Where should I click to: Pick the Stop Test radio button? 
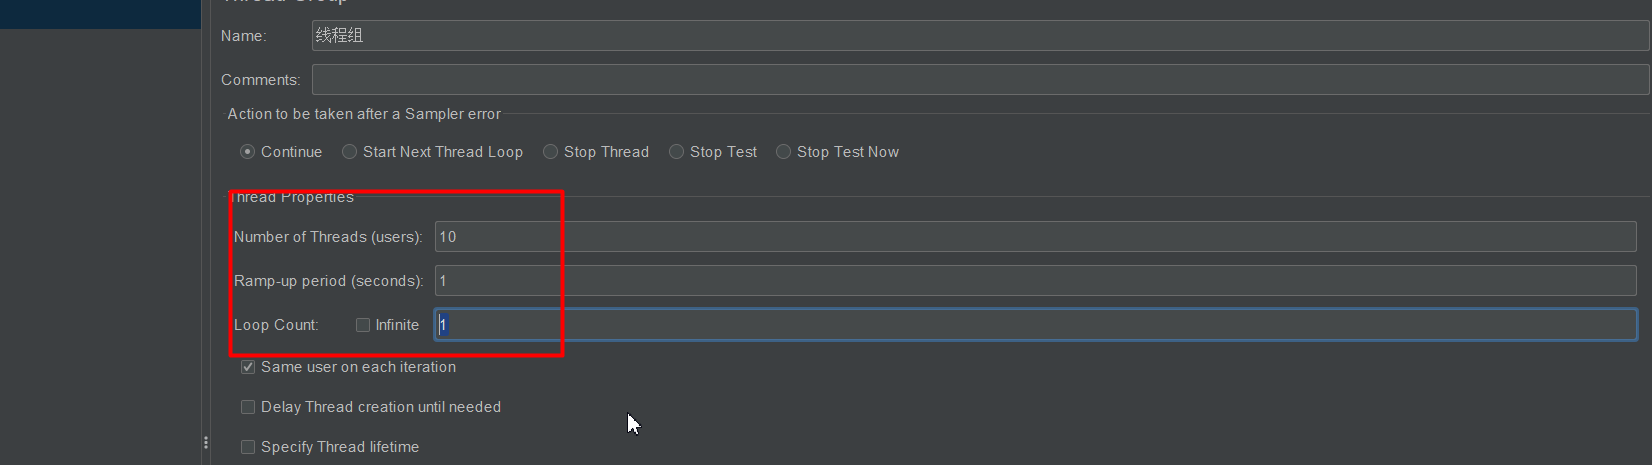pos(676,152)
